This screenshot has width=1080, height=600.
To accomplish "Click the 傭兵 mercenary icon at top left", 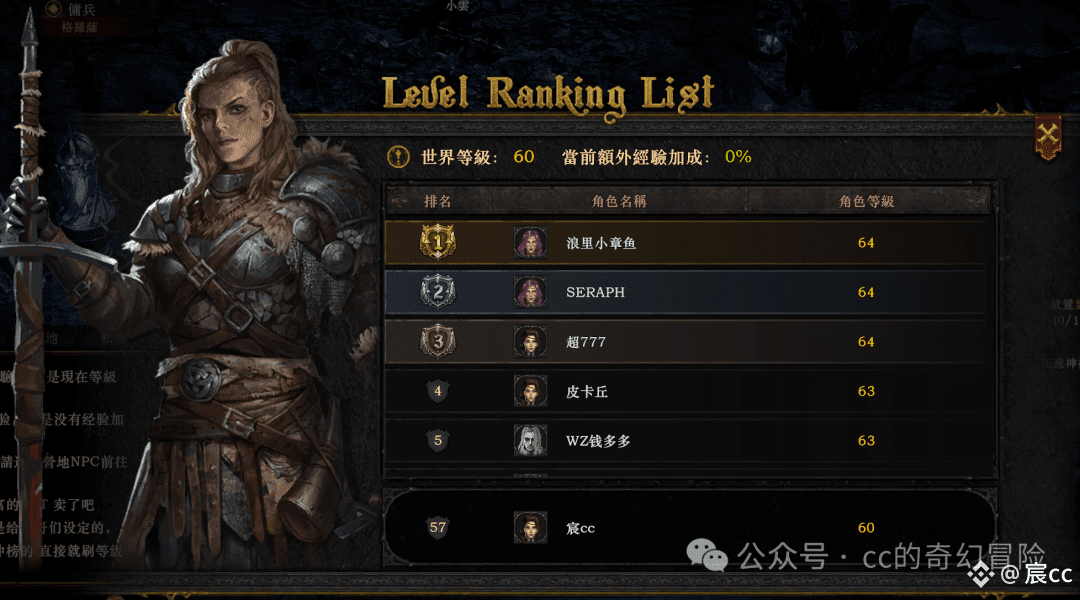I will pyautogui.click(x=53, y=9).
